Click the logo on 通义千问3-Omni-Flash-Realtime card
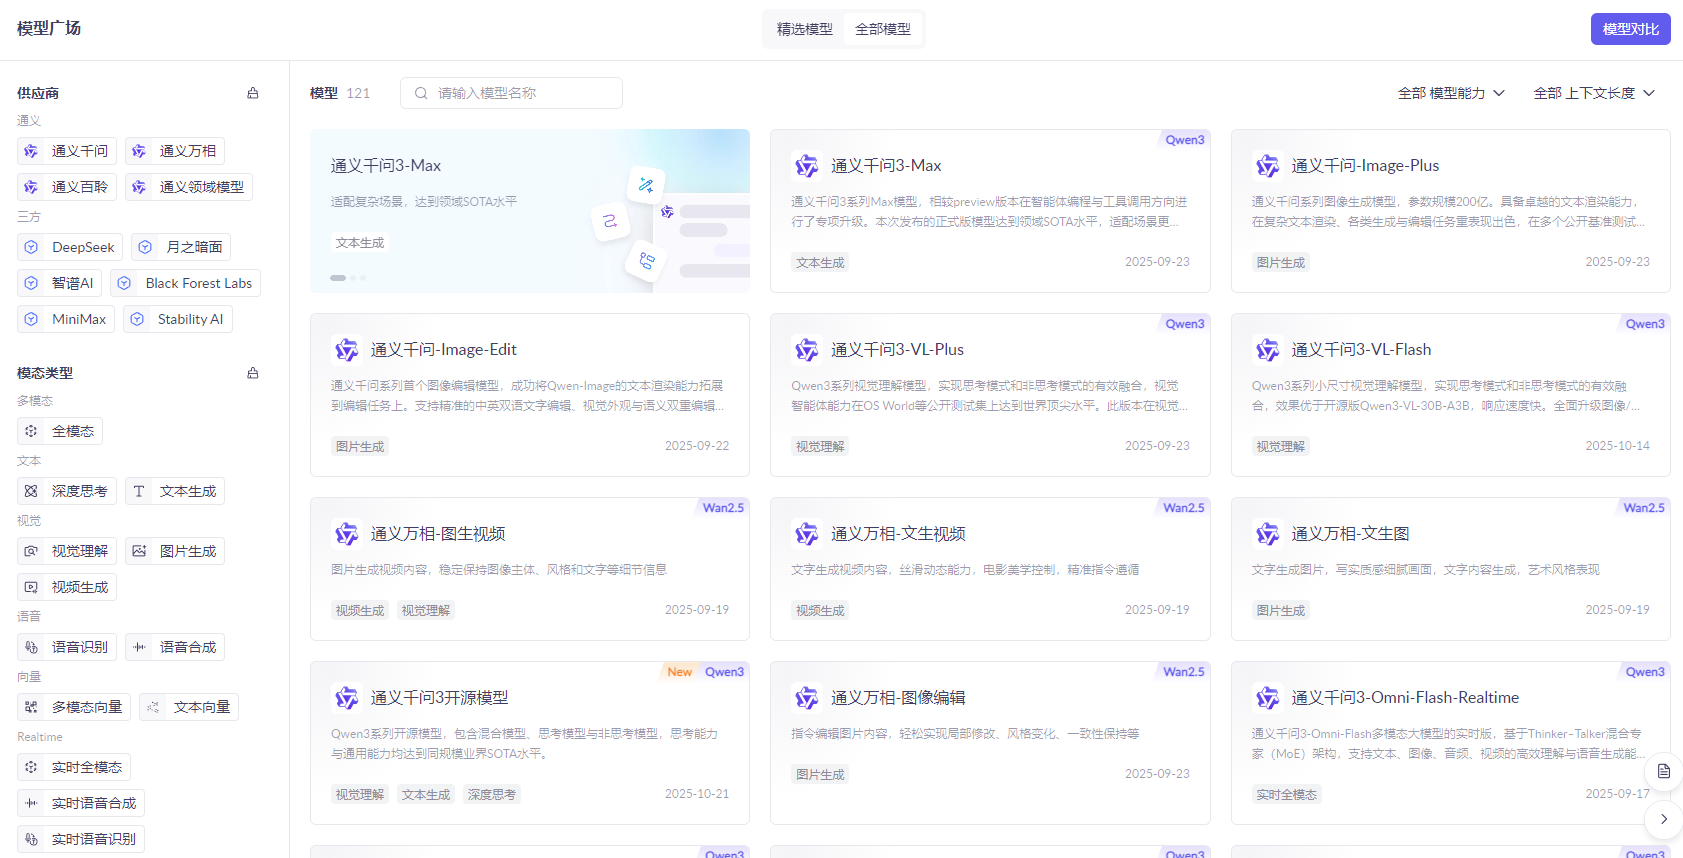 click(x=1267, y=698)
